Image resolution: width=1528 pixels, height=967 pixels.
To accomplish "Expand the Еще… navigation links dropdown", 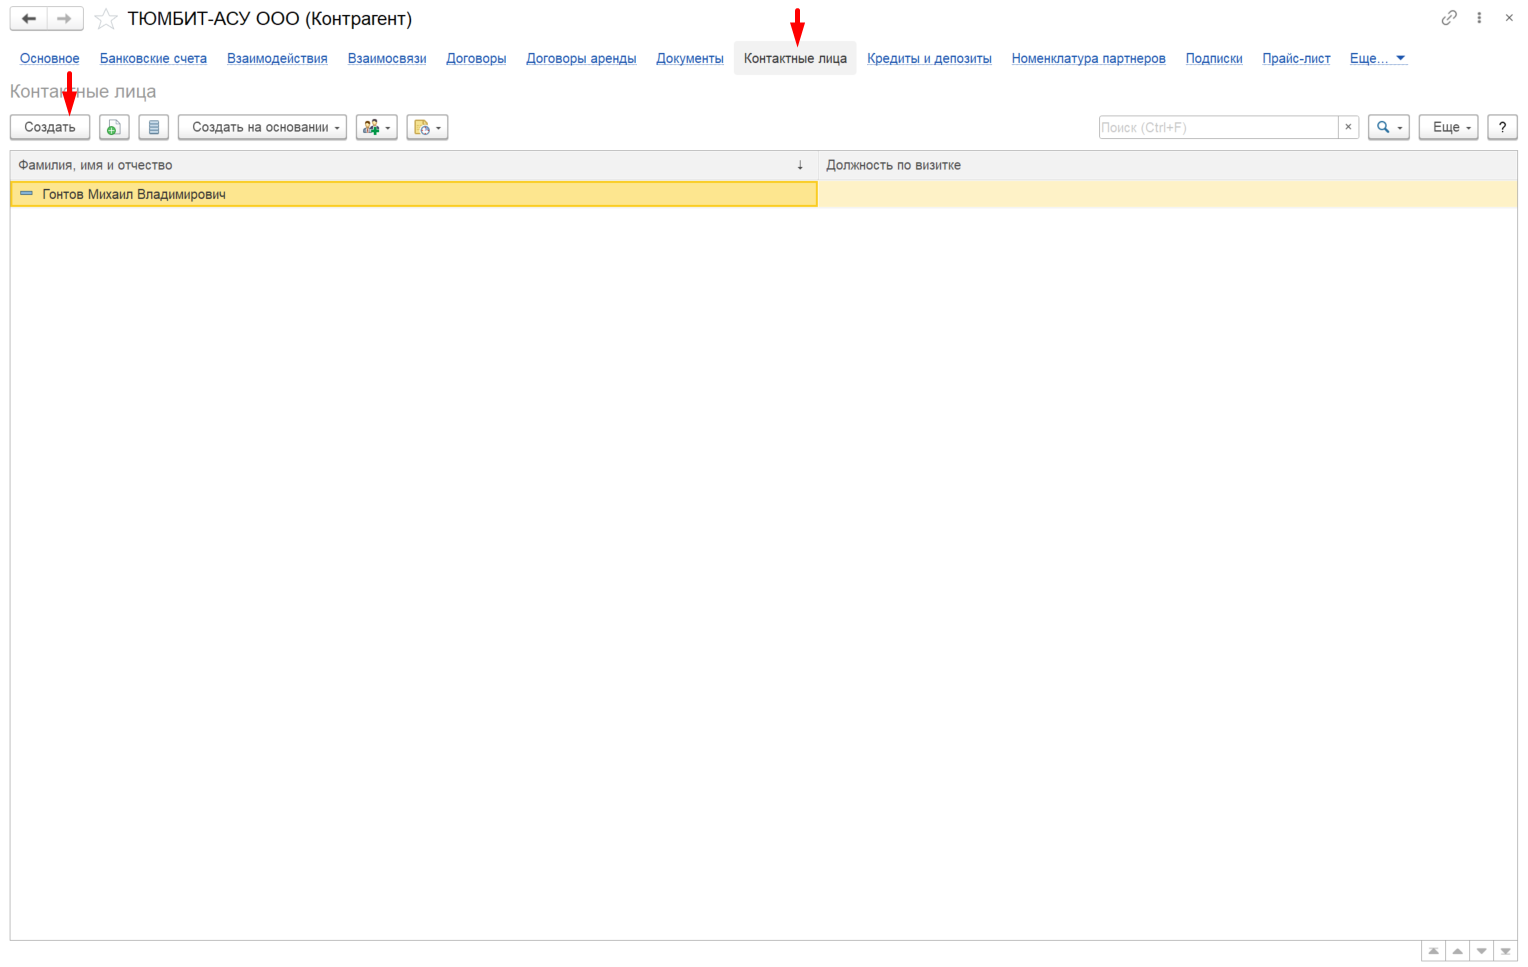I will tap(1378, 58).
